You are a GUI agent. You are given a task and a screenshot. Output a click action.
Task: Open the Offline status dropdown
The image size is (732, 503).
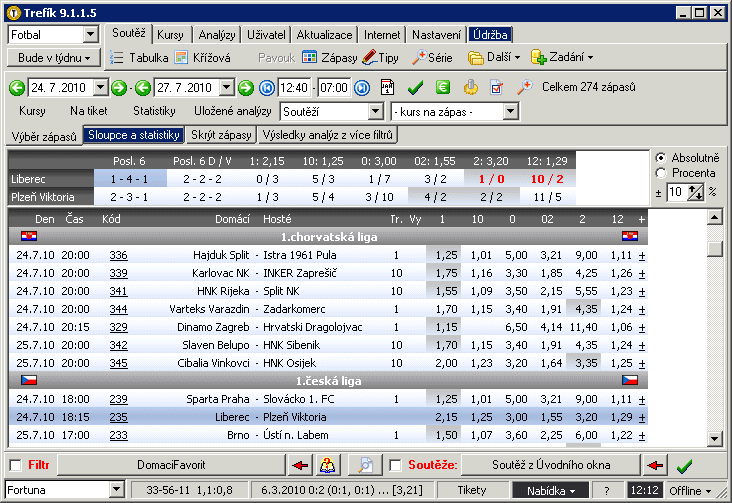point(690,490)
